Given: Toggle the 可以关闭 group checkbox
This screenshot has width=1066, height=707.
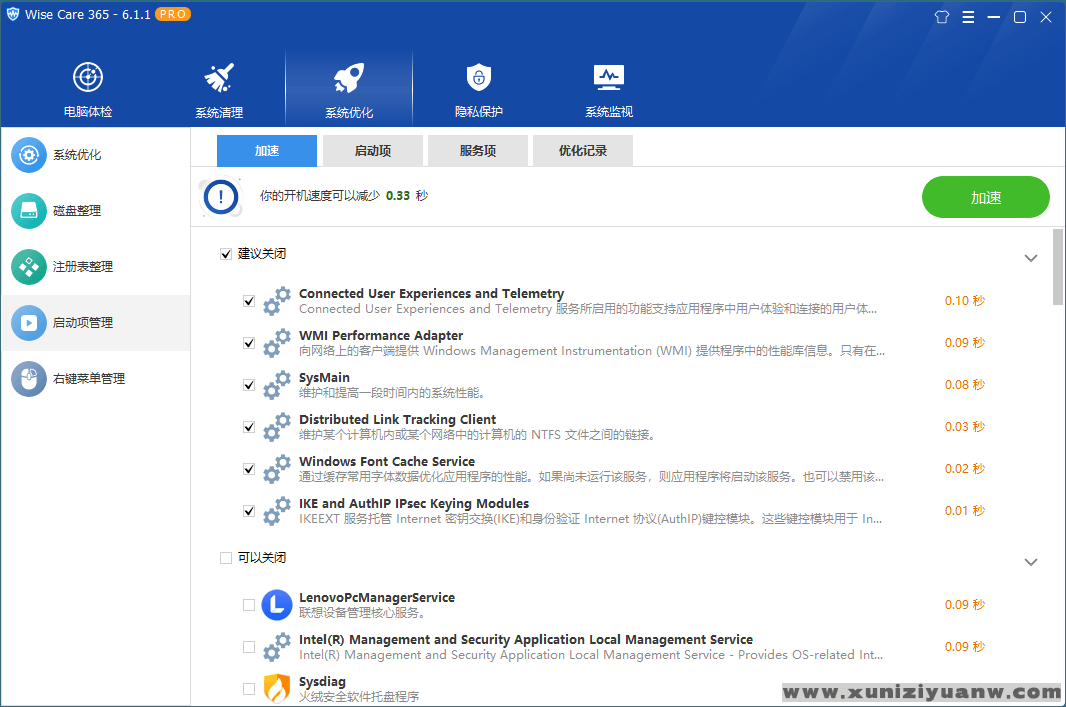Looking at the screenshot, I should coord(226,558).
